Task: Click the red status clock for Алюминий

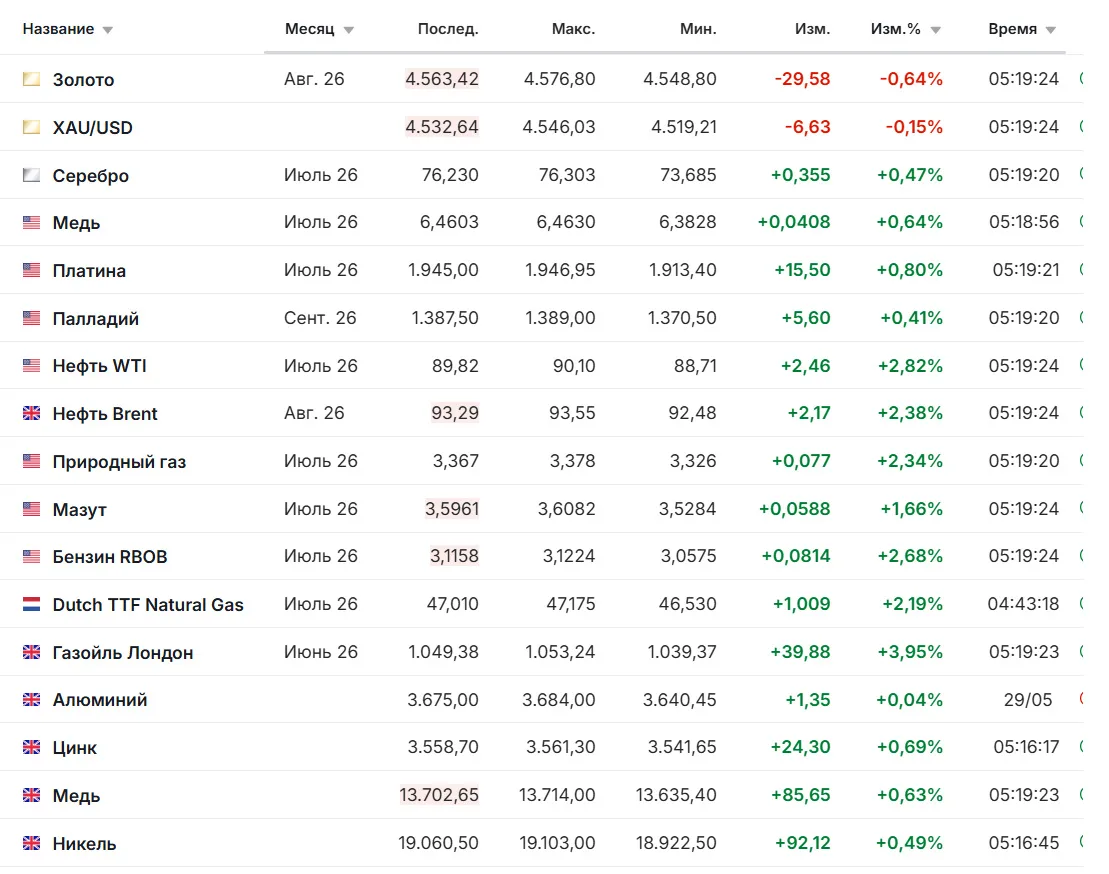Action: pyautogui.click(x=1081, y=699)
